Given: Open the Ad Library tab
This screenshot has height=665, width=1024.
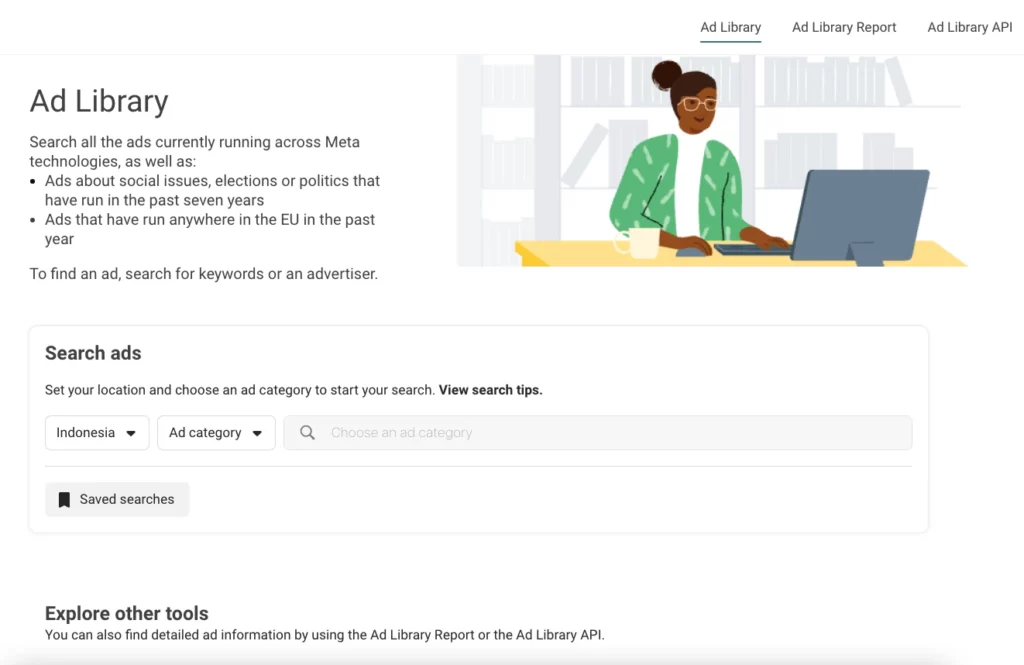Looking at the screenshot, I should click(x=730, y=27).
